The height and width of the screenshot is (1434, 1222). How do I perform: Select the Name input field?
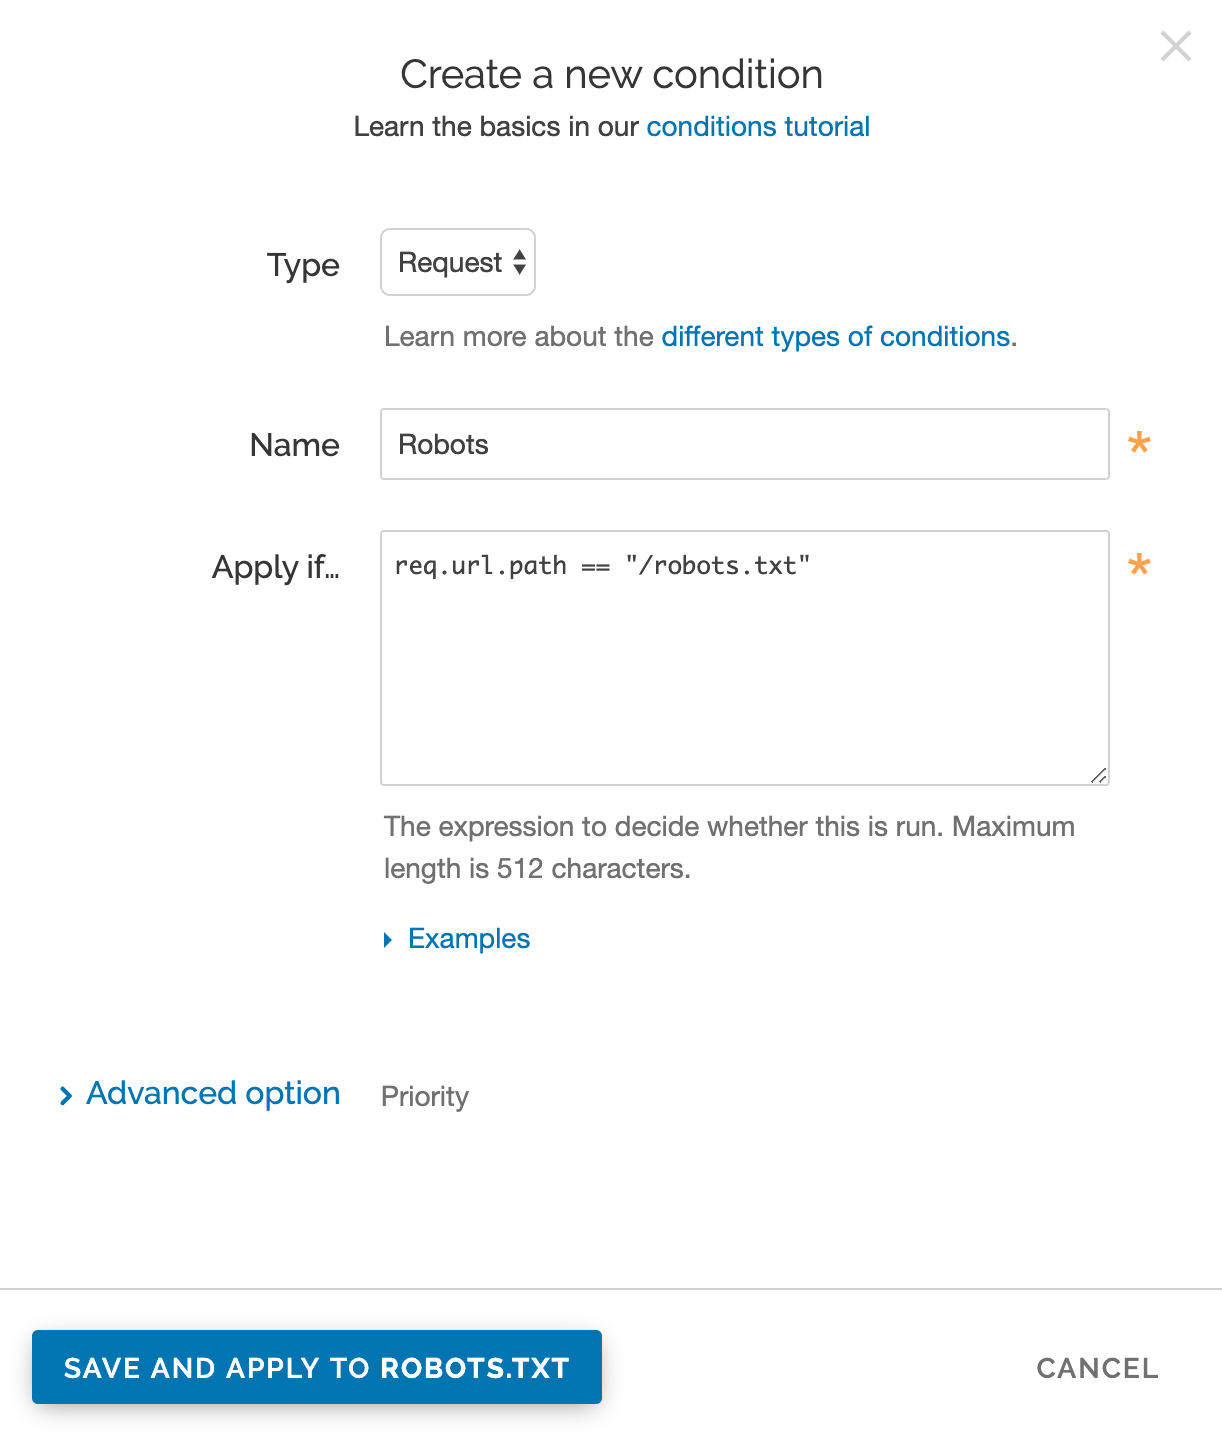(744, 444)
